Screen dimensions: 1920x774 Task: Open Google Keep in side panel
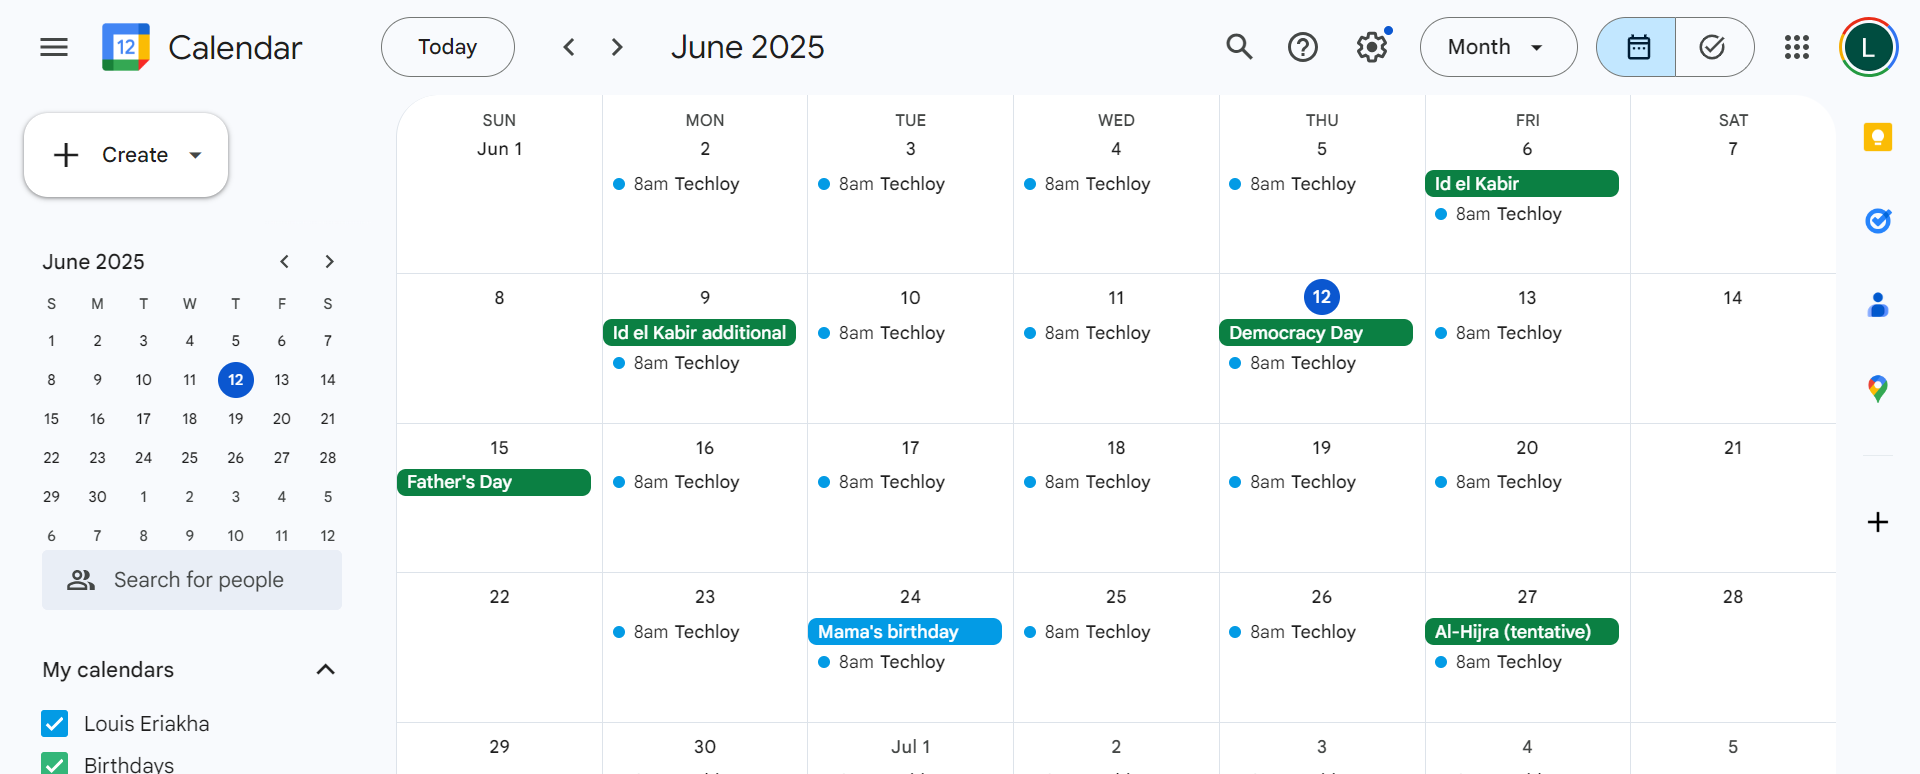(x=1877, y=137)
